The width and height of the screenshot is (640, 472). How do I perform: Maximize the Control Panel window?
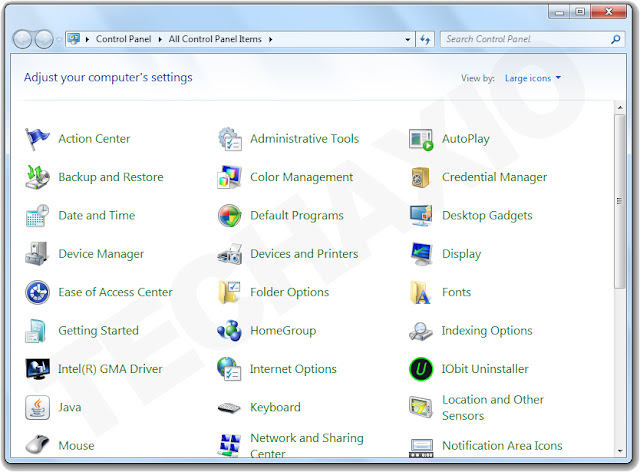[x=580, y=12]
